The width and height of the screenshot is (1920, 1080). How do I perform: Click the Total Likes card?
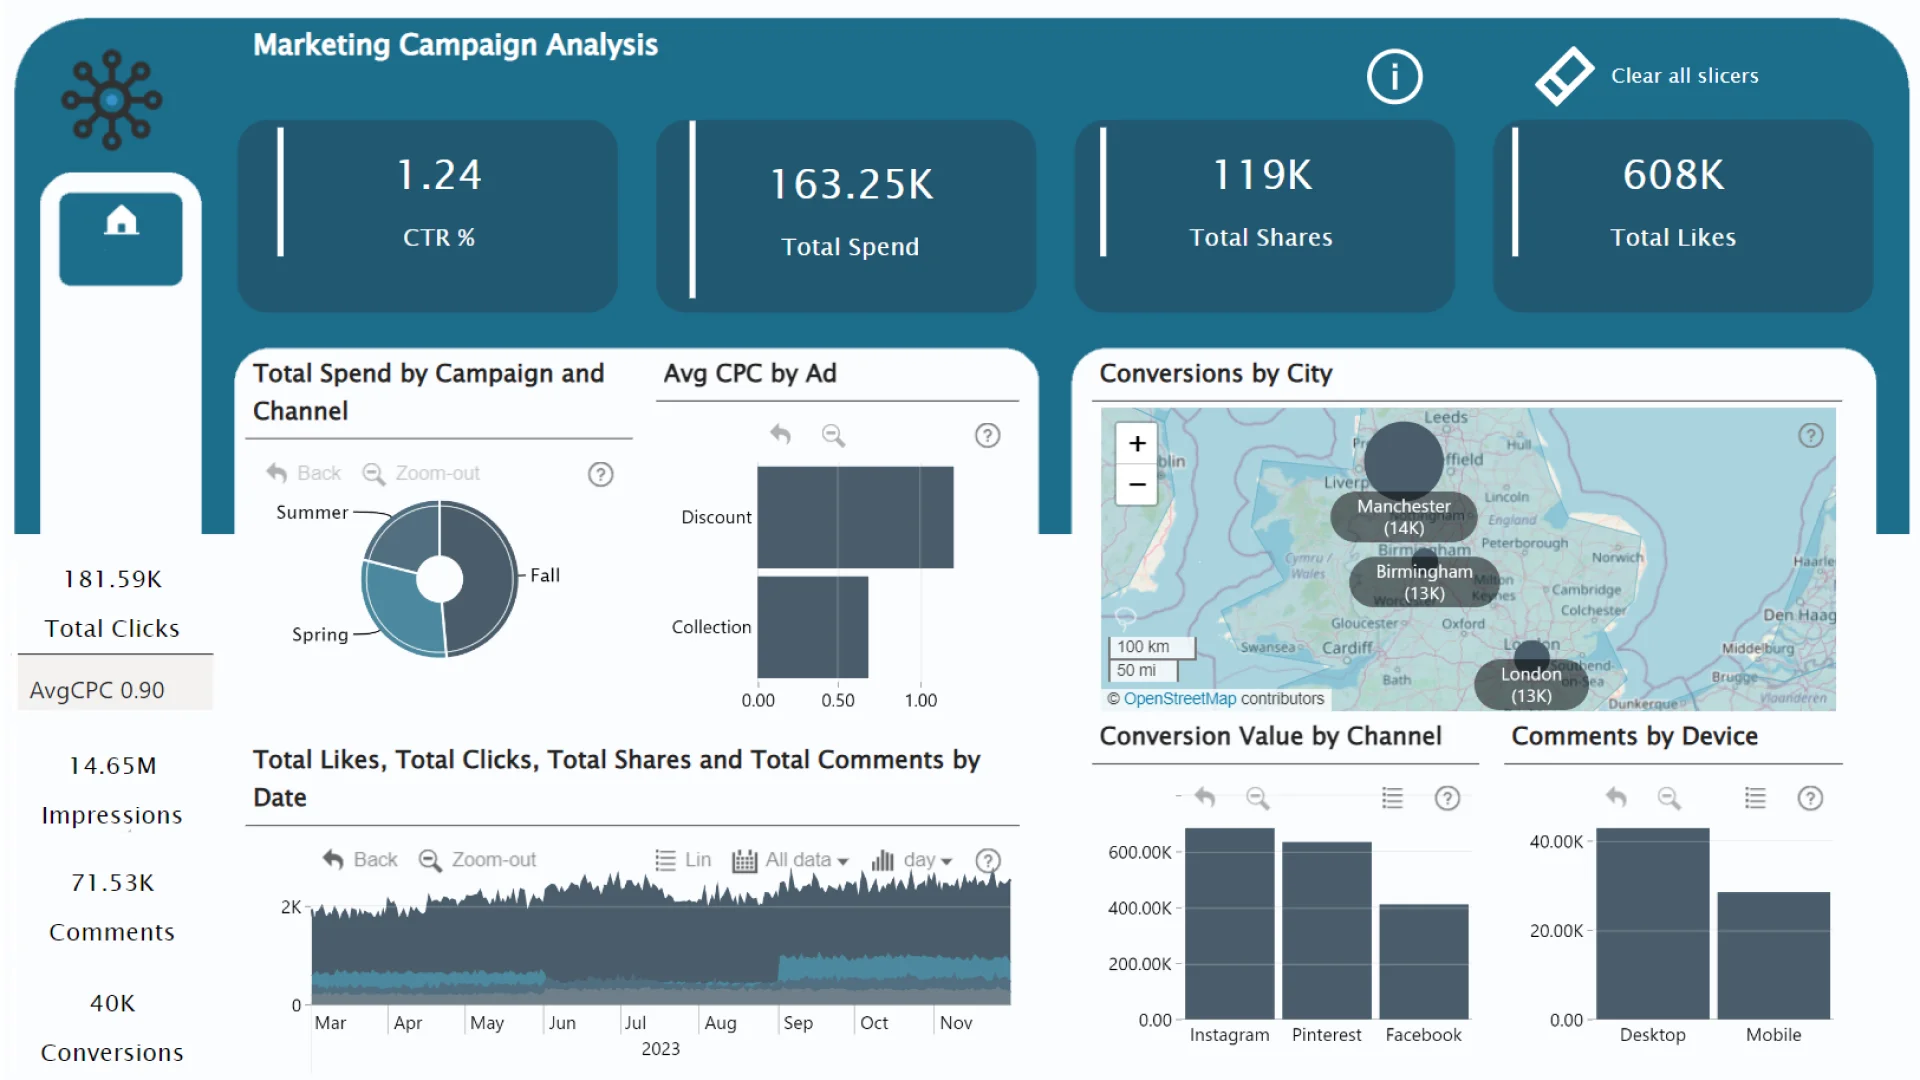coord(1683,216)
